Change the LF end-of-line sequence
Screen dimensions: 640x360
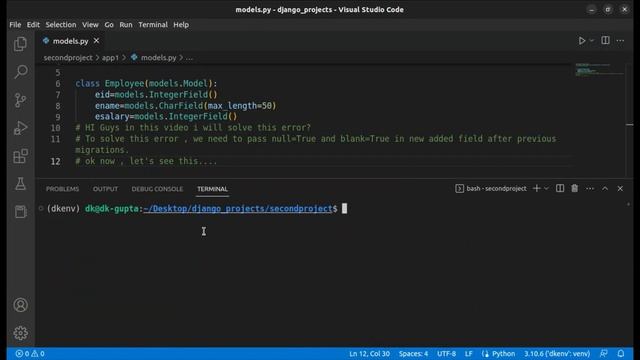pos(469,354)
